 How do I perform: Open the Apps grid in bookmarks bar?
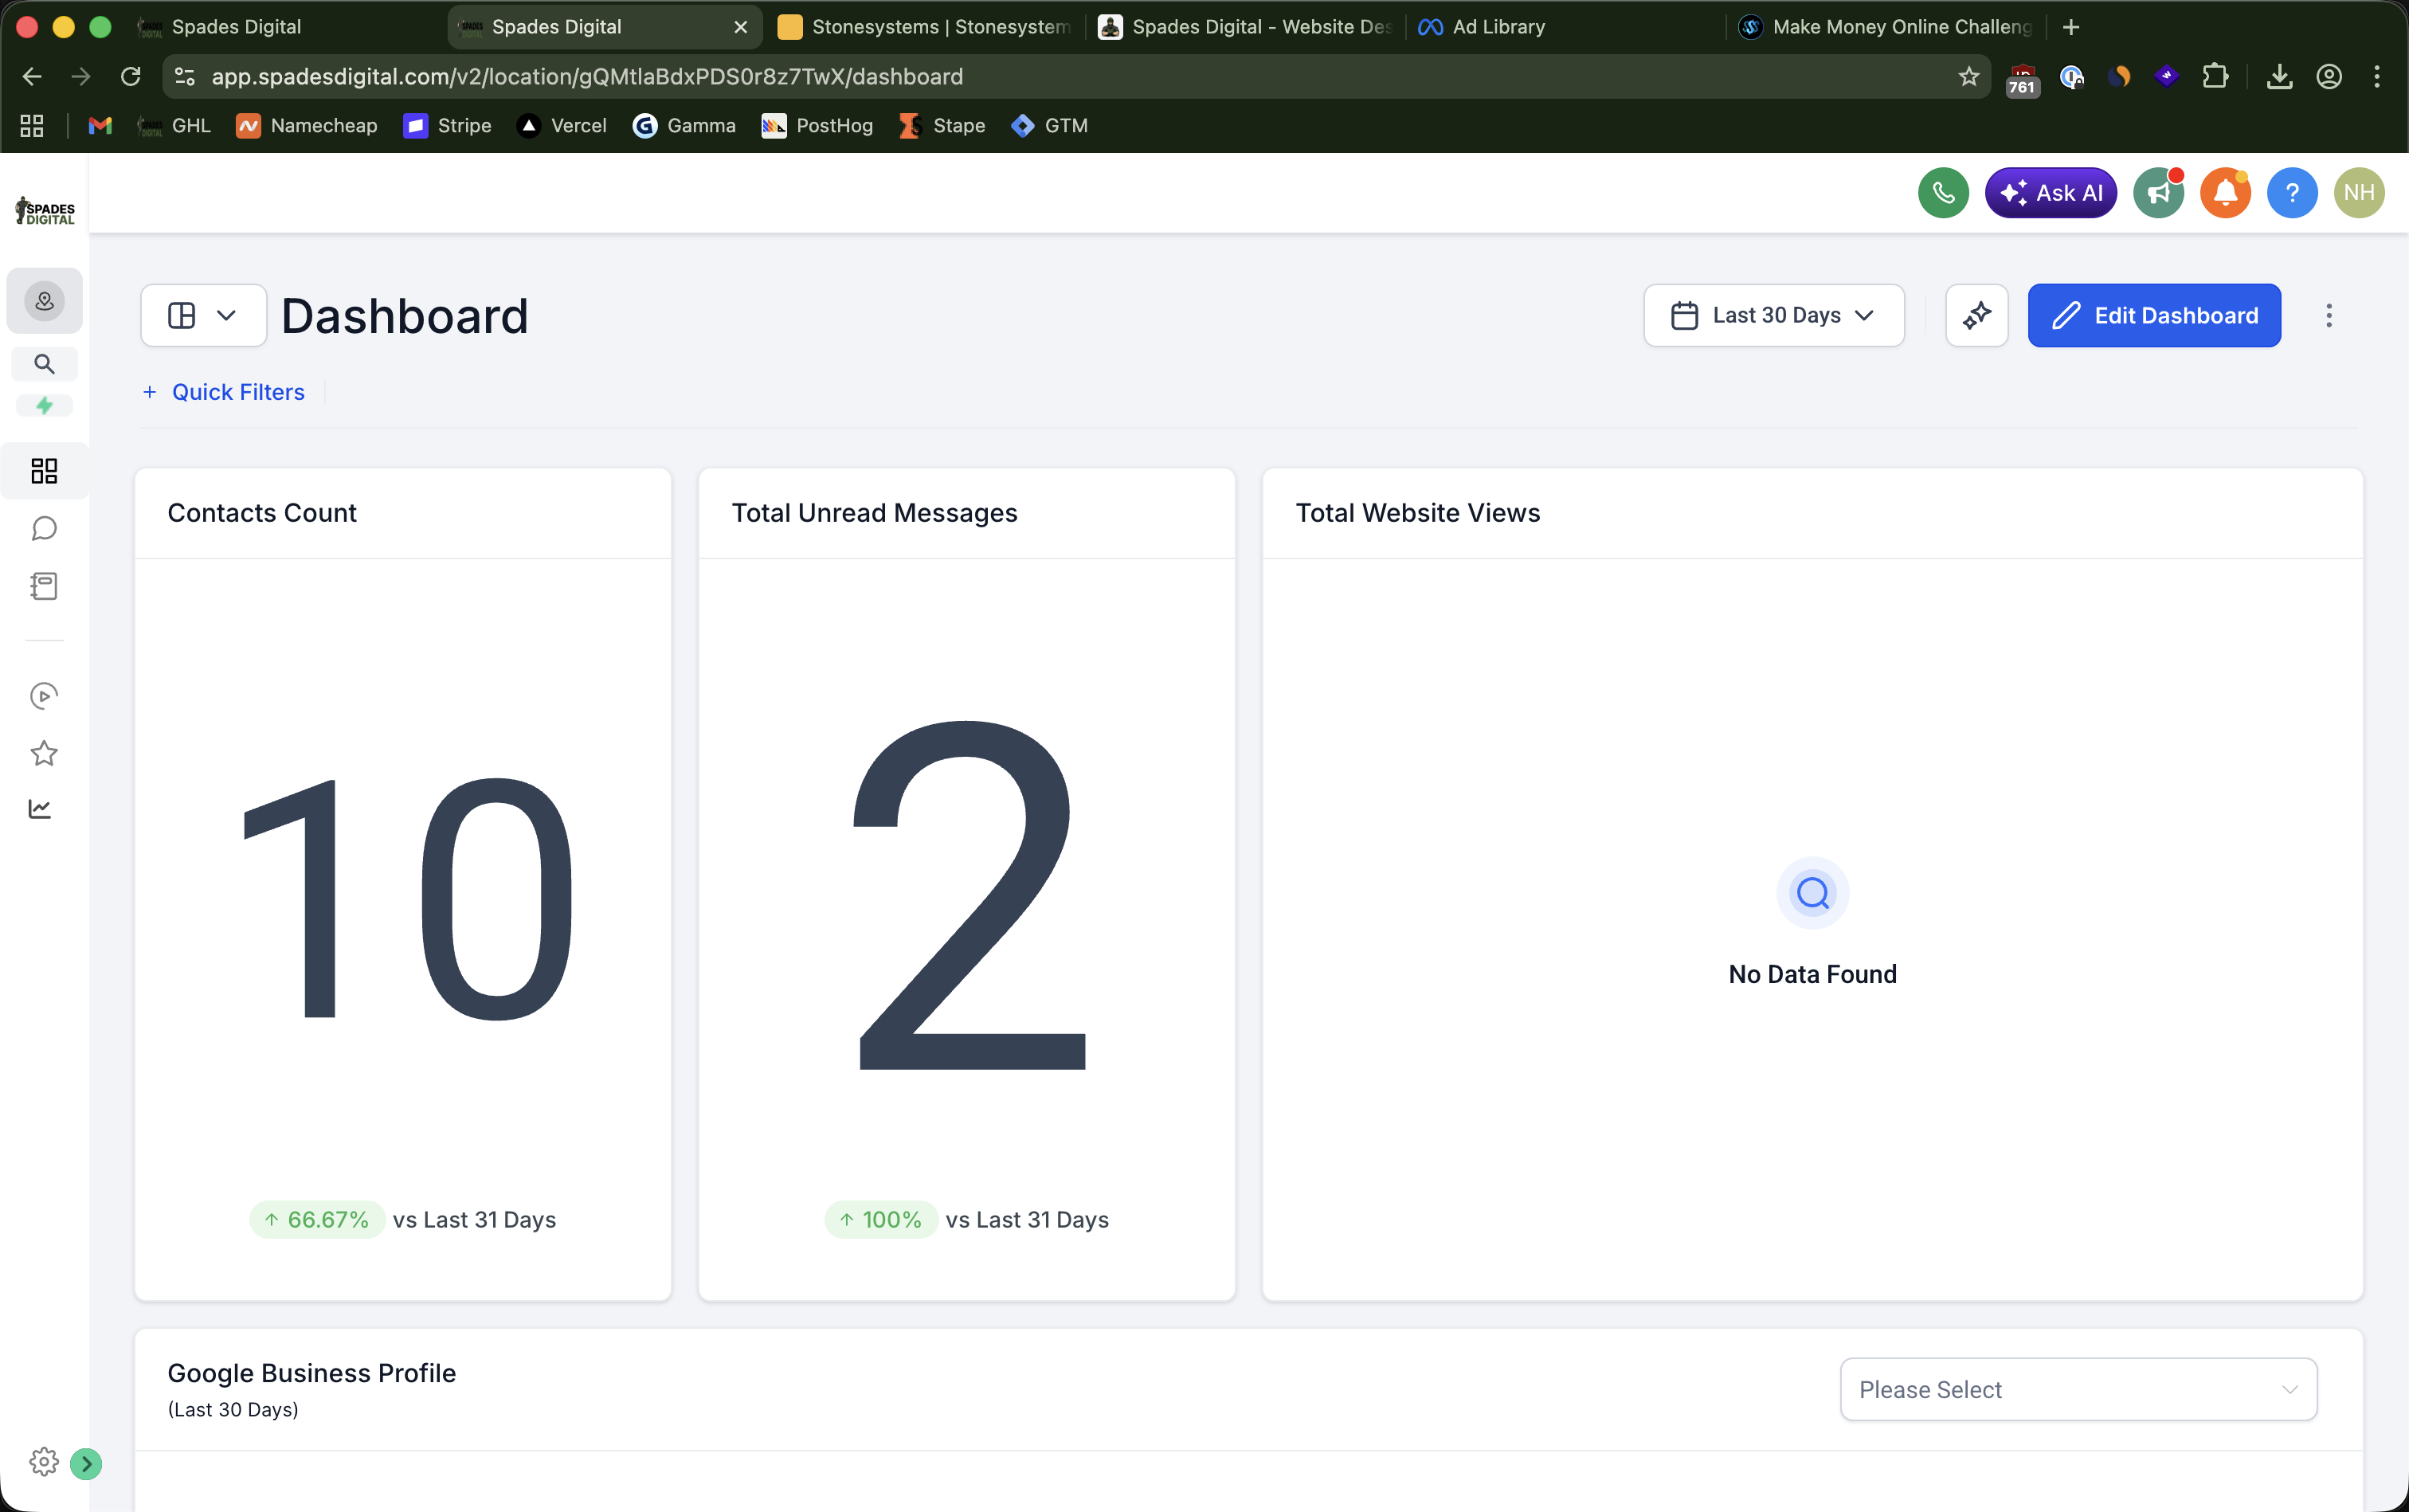pyautogui.click(x=32, y=126)
